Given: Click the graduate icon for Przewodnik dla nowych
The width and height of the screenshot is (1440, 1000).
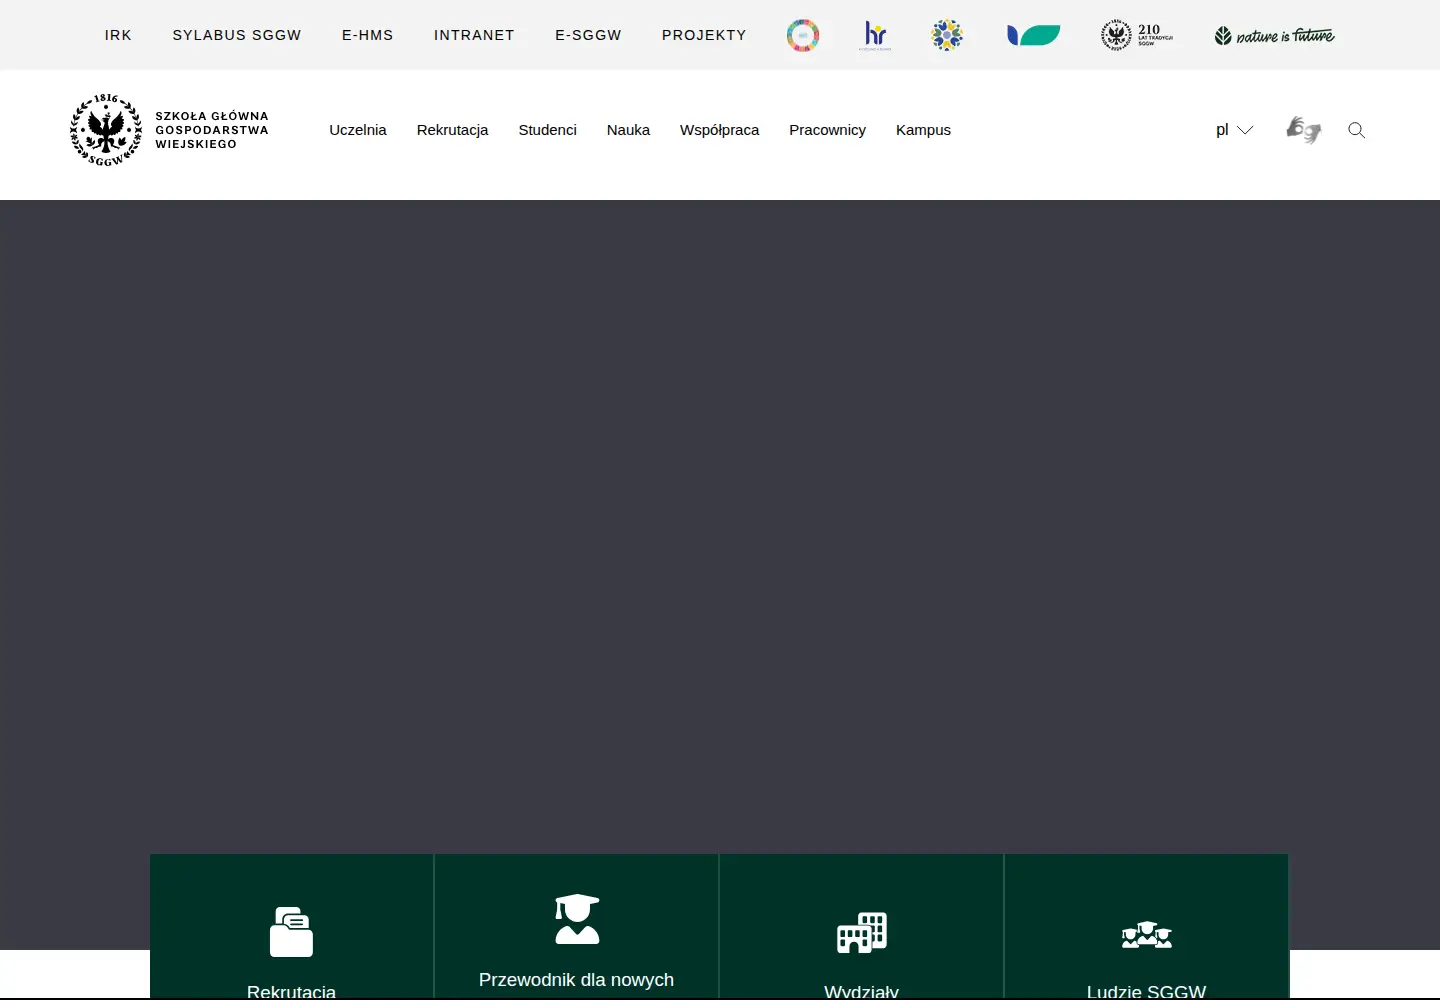Looking at the screenshot, I should (x=577, y=919).
